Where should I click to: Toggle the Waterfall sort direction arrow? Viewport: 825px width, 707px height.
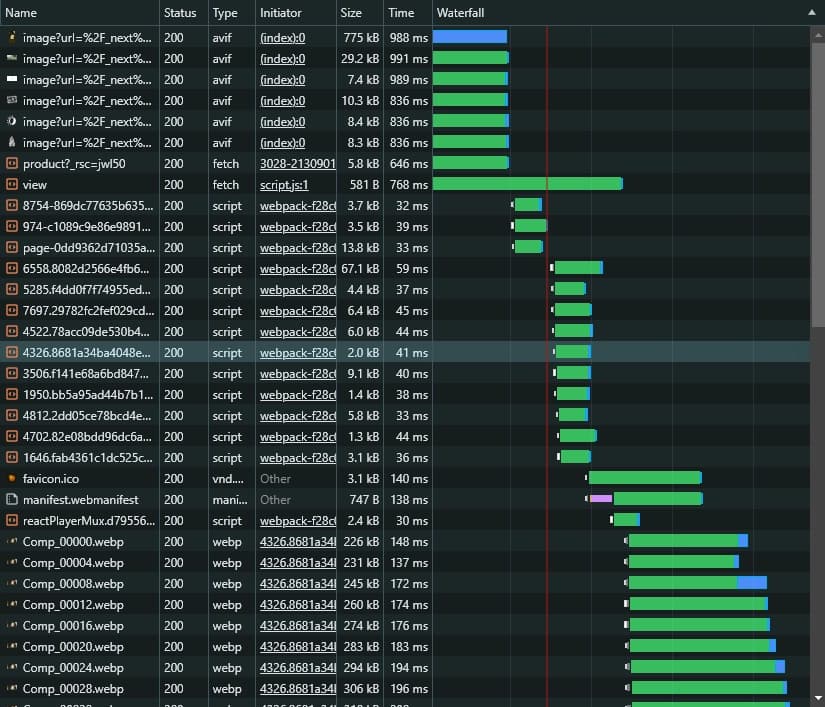coord(811,13)
